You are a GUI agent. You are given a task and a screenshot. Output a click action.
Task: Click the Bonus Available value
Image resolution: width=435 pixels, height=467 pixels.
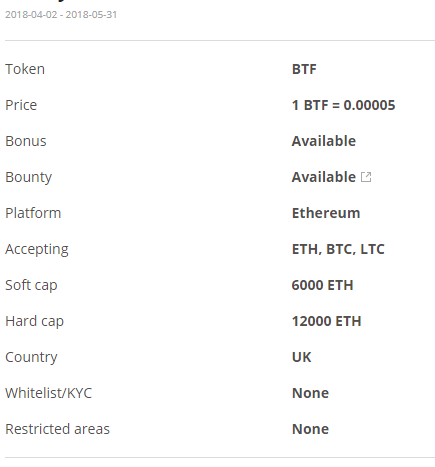(x=324, y=141)
